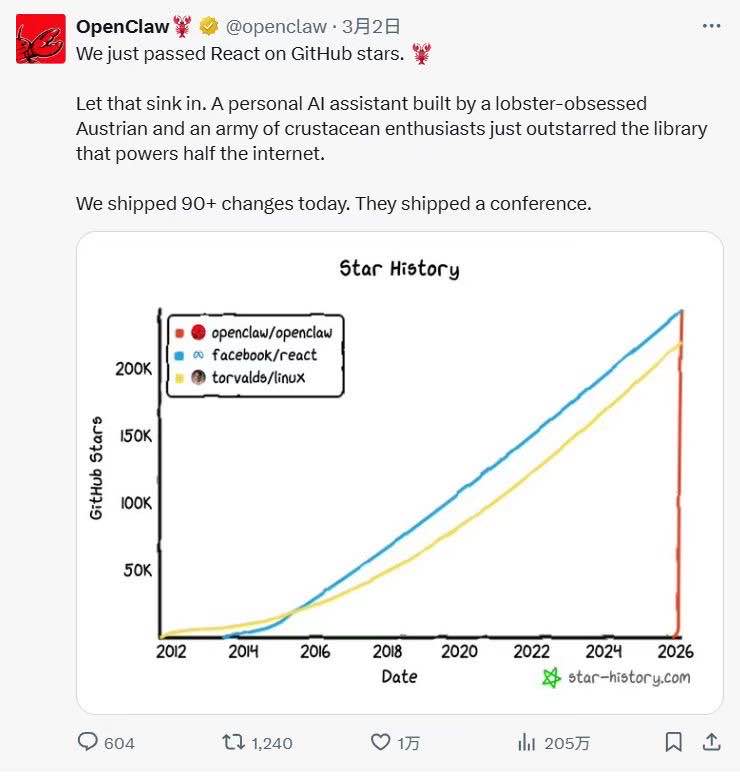Click openclaw/openclaw red legend swatch
This screenshot has width=740, height=776.
(x=179, y=333)
